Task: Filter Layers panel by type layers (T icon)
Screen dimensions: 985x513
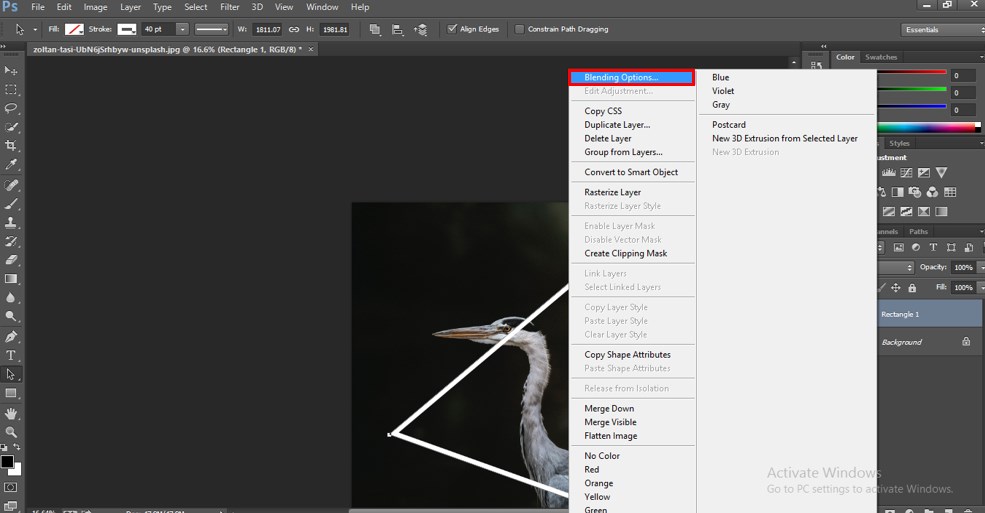Action: pyautogui.click(x=933, y=247)
